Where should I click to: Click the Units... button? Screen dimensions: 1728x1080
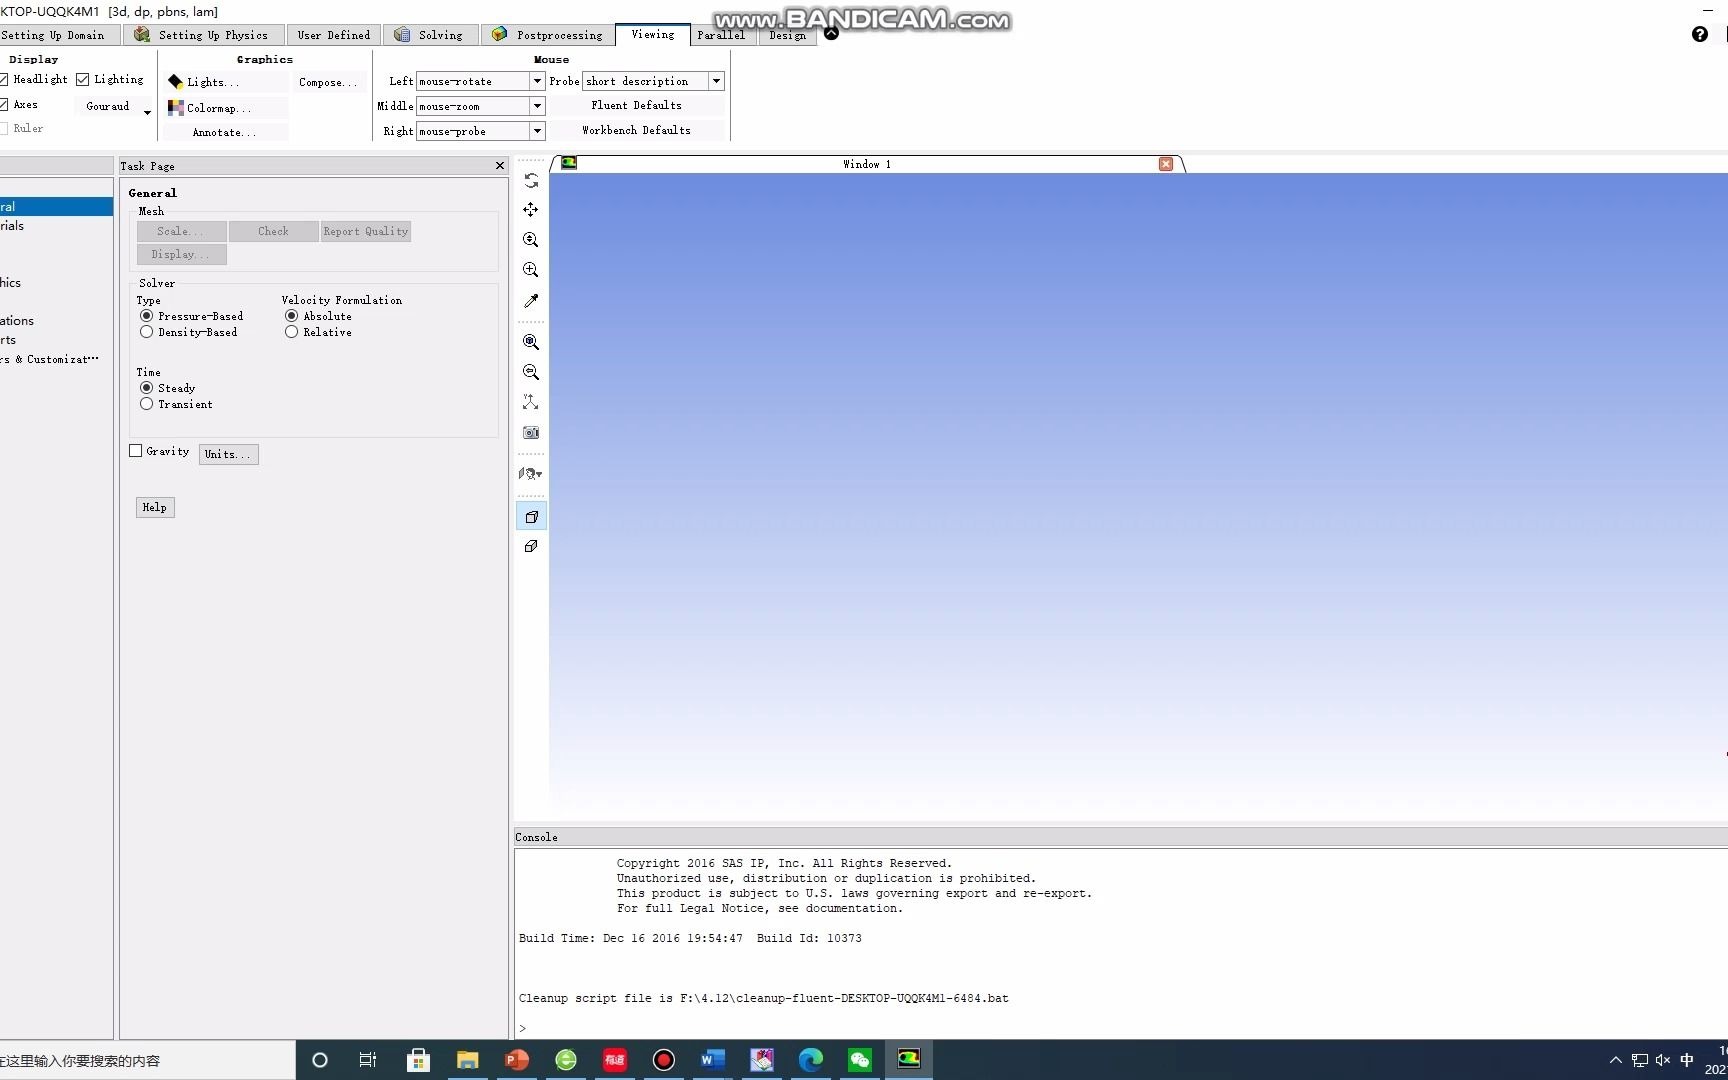[x=228, y=454]
